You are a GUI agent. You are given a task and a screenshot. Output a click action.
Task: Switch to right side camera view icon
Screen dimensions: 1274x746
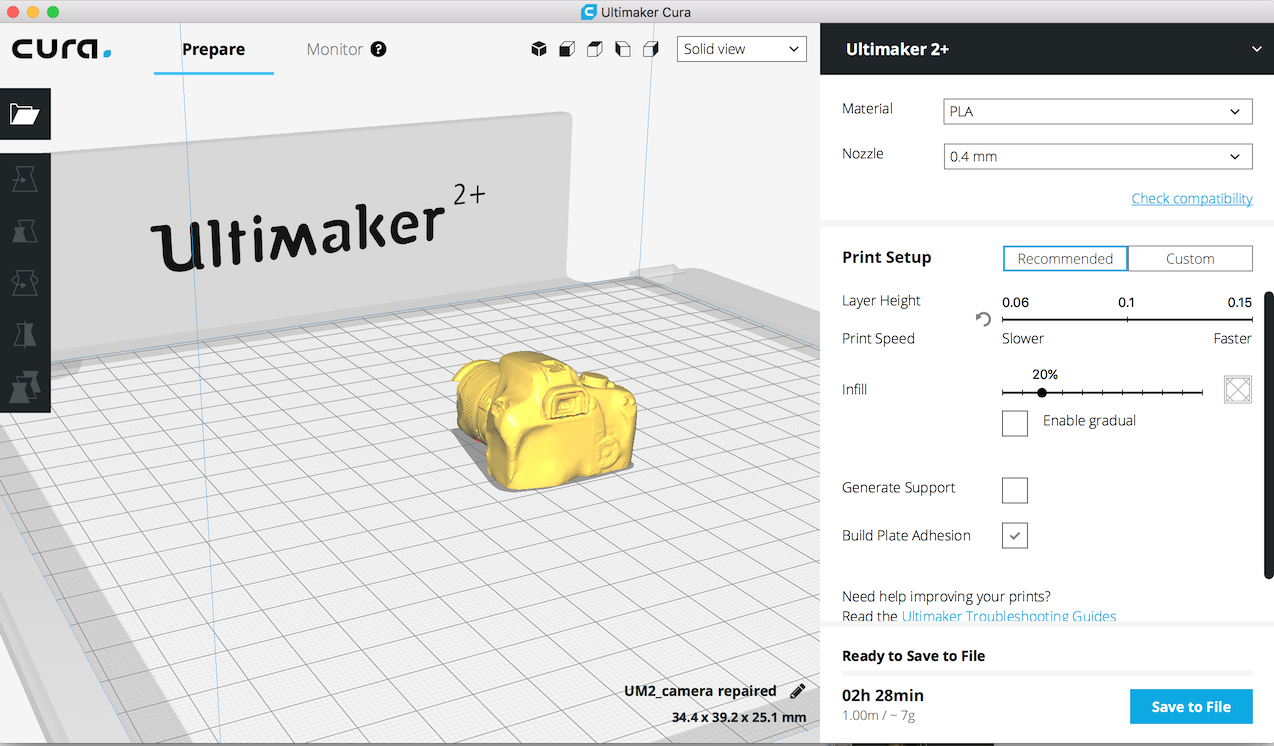point(651,49)
